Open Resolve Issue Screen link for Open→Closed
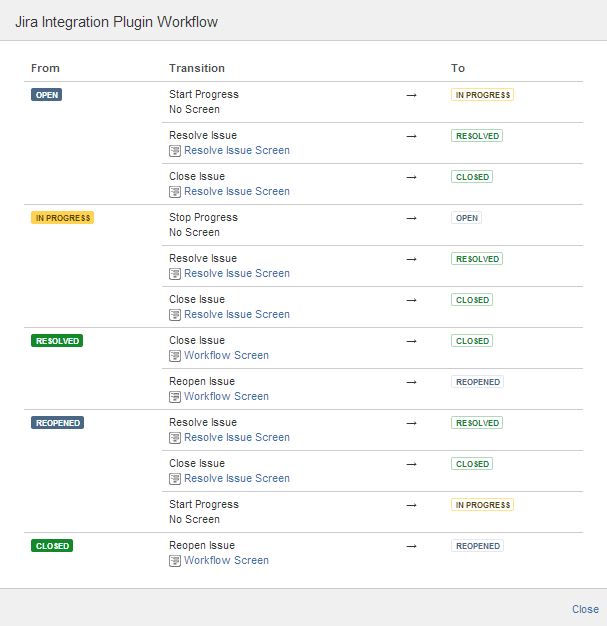 coord(237,192)
